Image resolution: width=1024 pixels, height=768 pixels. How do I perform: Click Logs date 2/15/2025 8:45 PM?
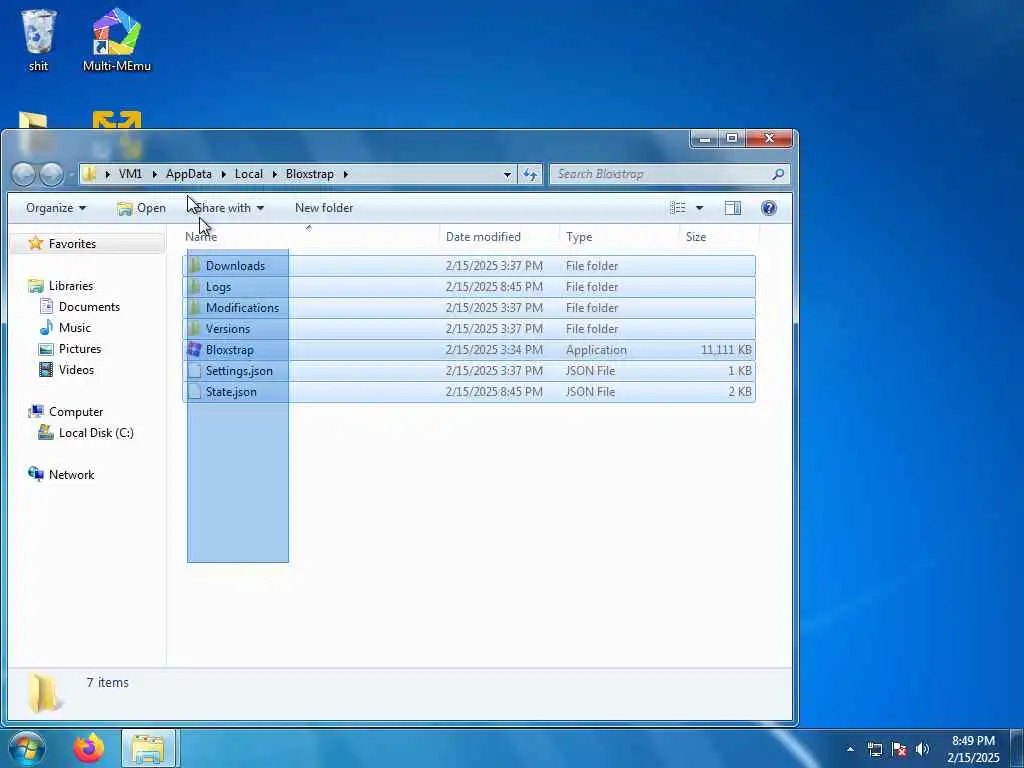[x=494, y=287]
